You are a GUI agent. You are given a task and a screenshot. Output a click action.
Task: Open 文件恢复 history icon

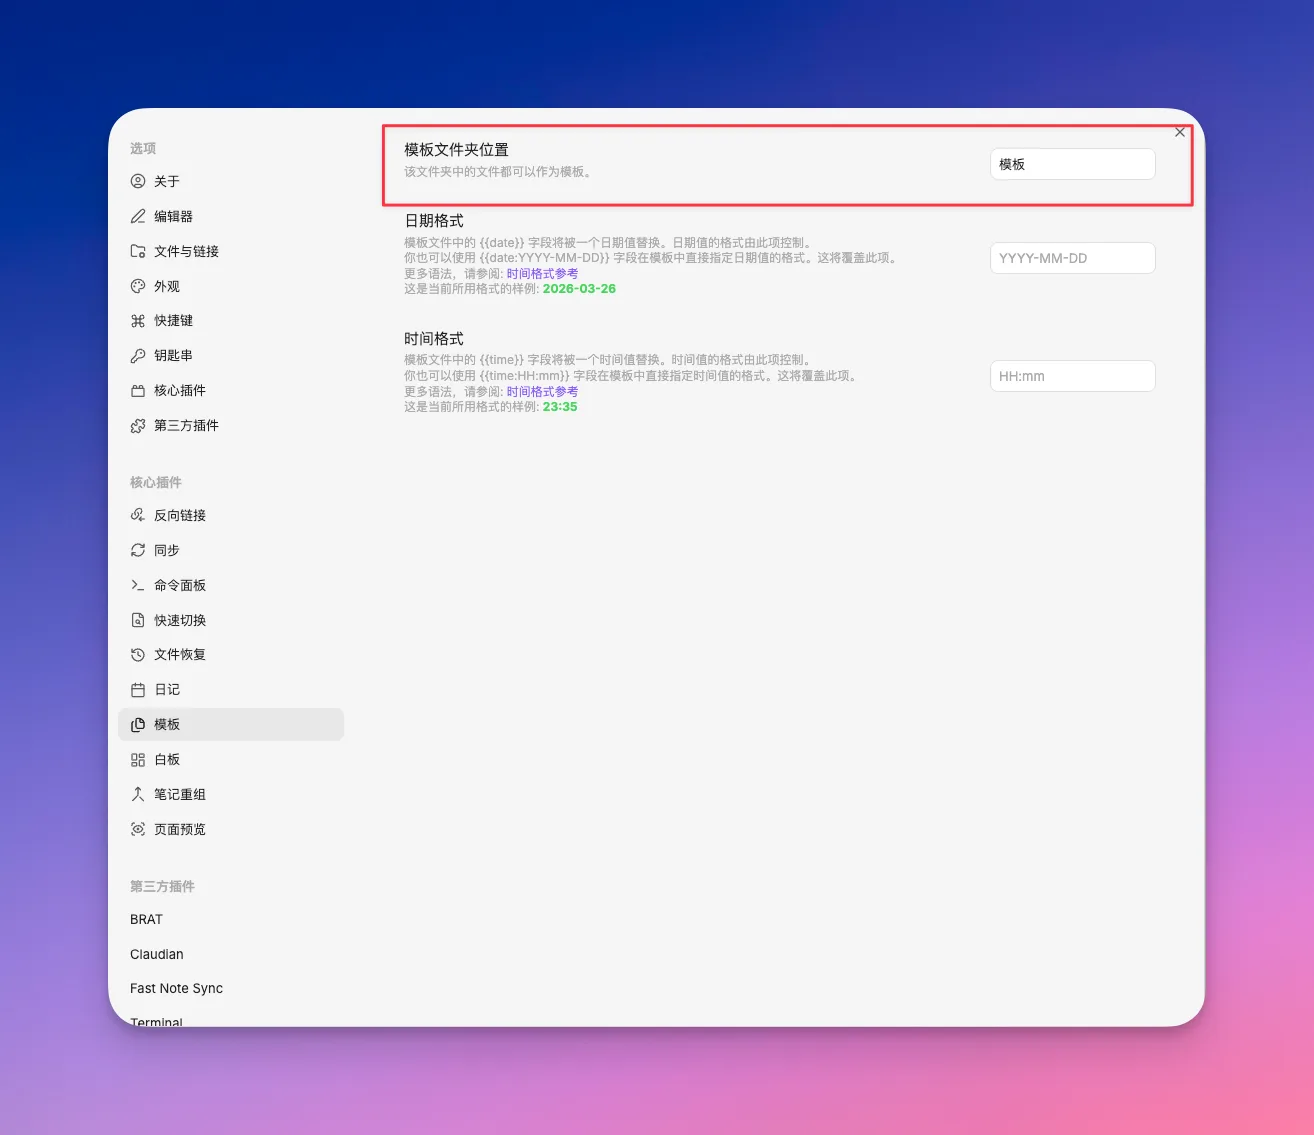click(x=138, y=655)
